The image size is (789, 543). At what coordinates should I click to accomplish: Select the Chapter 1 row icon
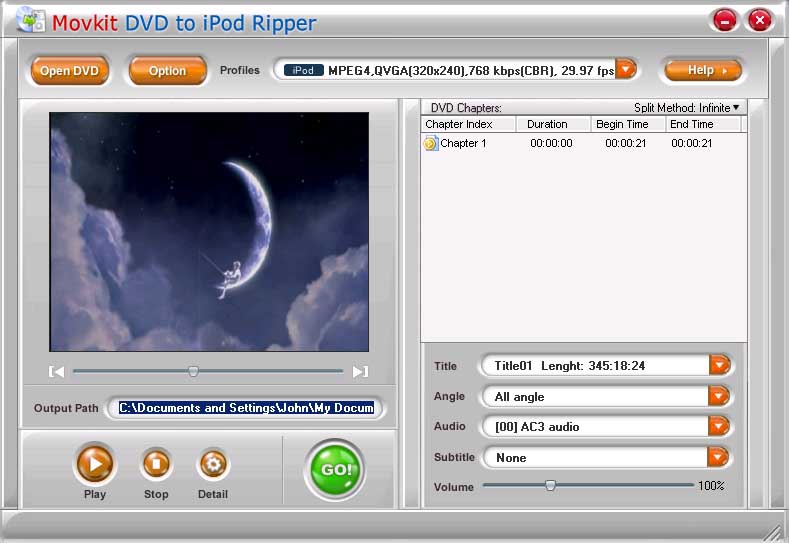click(430, 143)
